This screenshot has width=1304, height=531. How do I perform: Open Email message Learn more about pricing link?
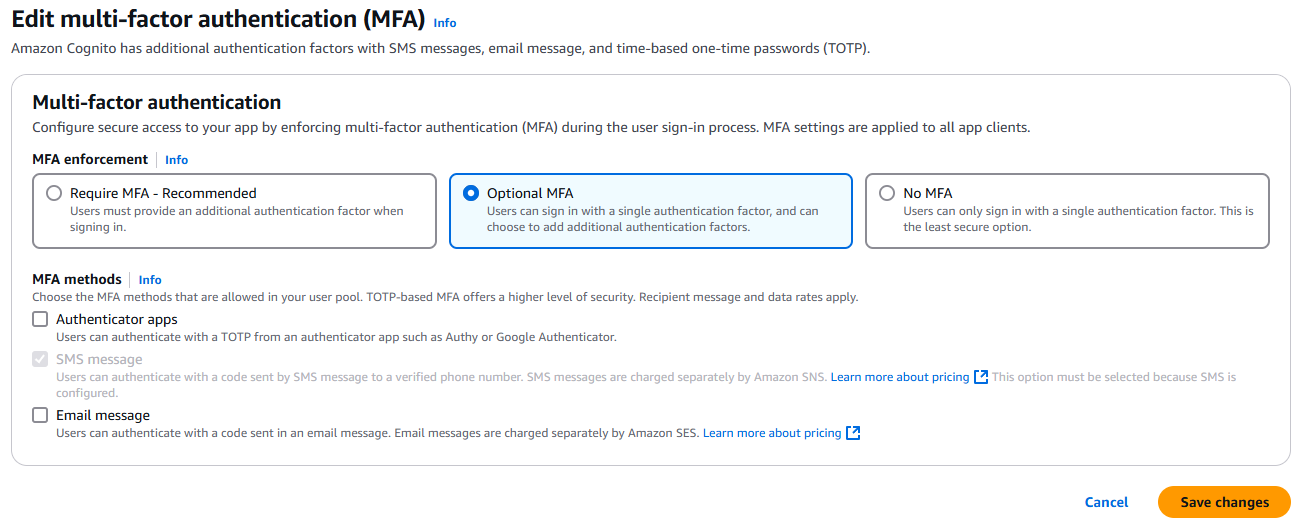point(772,433)
